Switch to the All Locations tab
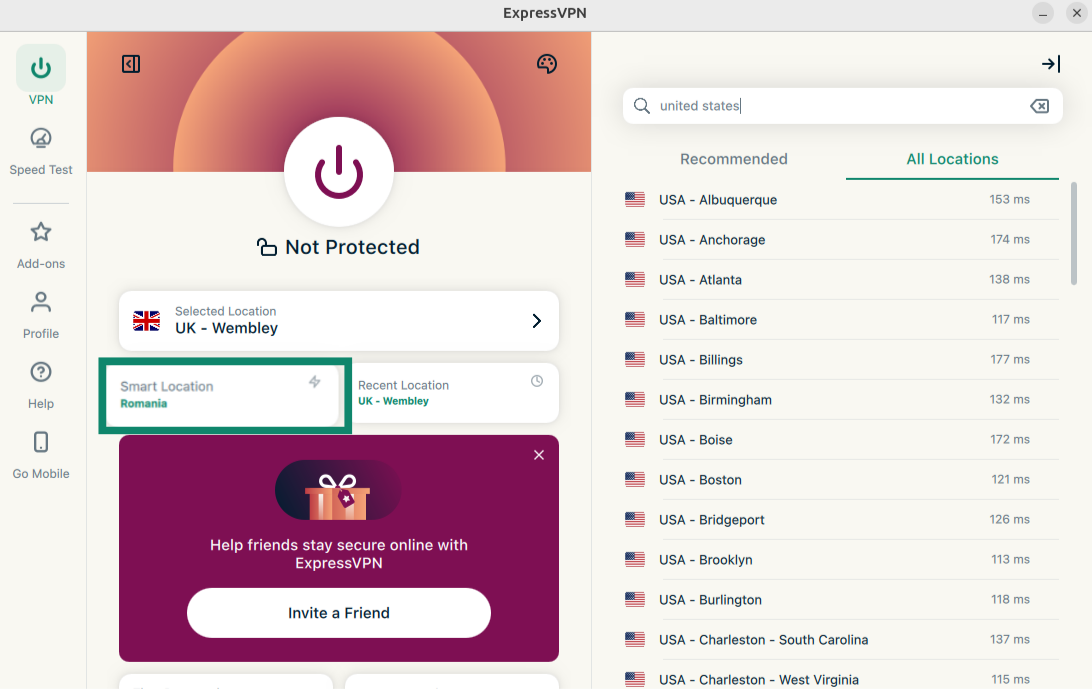1092x689 pixels. (x=952, y=159)
